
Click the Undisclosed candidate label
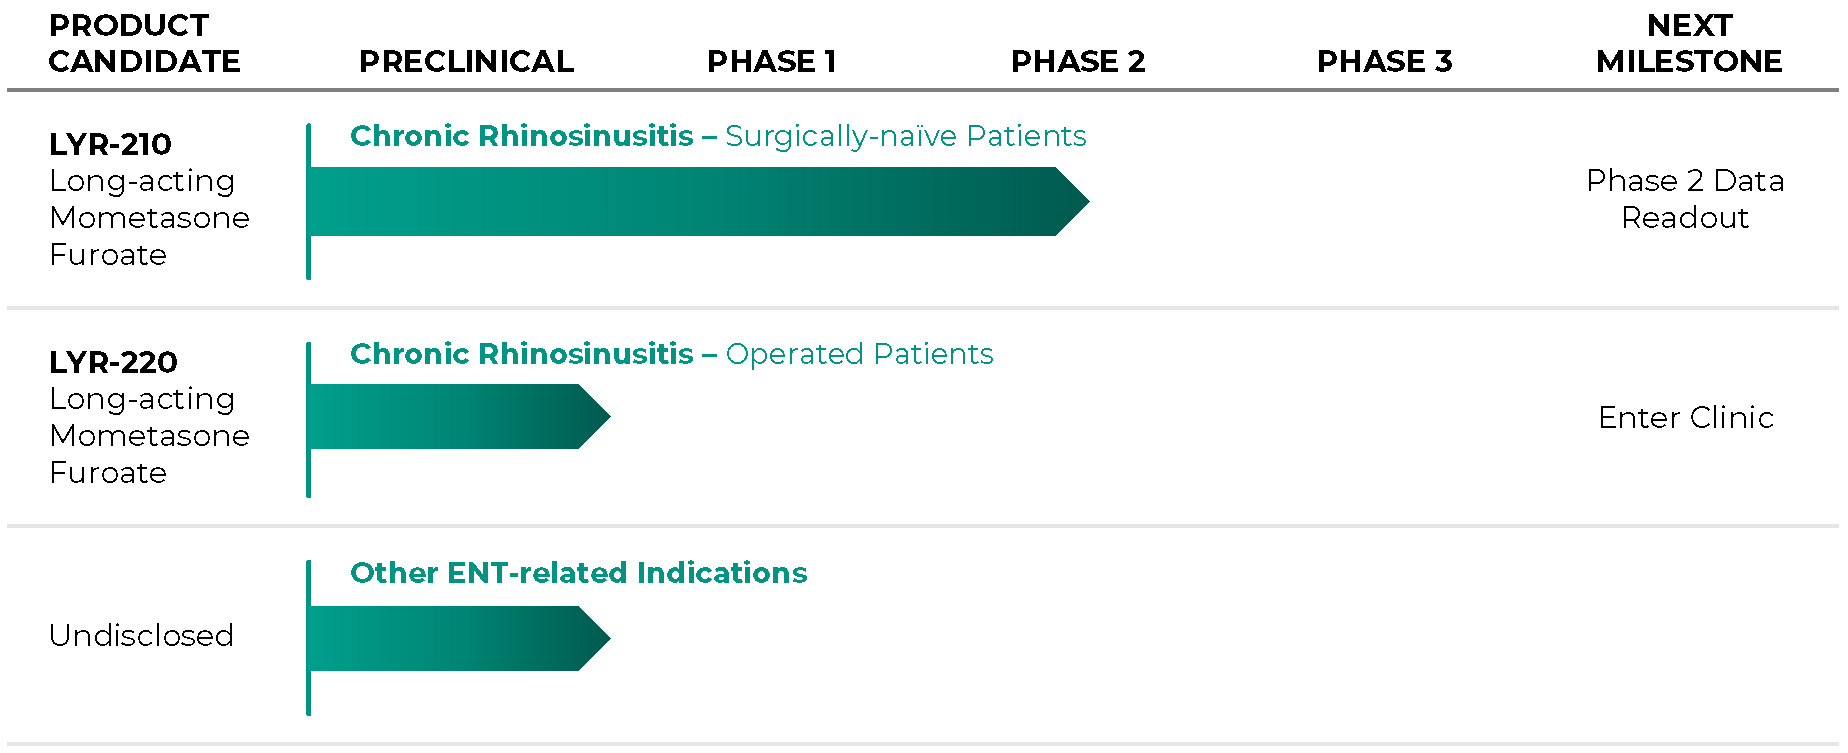click(x=141, y=635)
